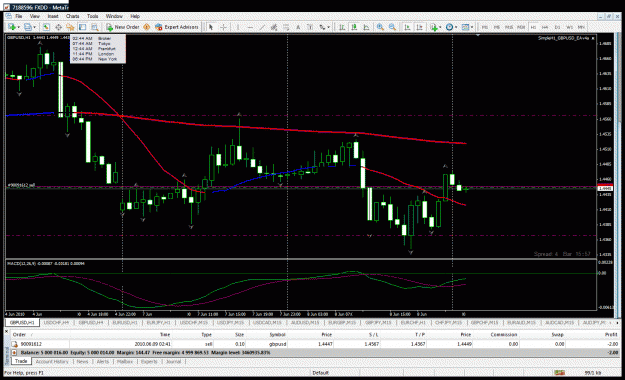
Task: Open the Indicators list icon
Action: point(434,27)
